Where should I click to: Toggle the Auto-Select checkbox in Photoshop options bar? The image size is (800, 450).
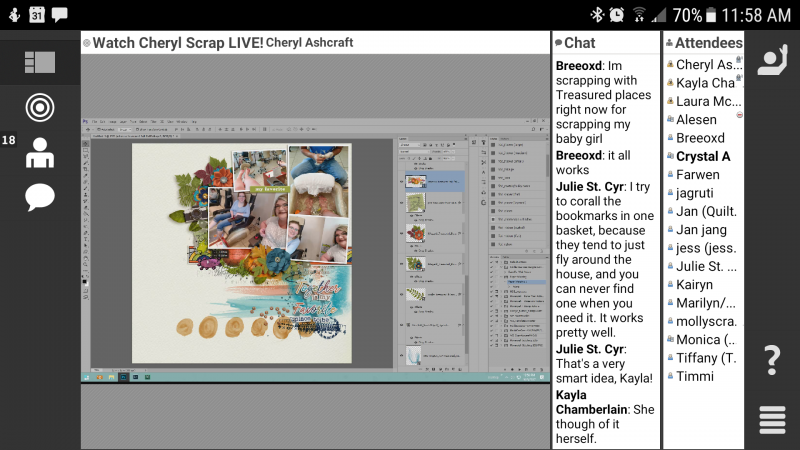coord(99,130)
